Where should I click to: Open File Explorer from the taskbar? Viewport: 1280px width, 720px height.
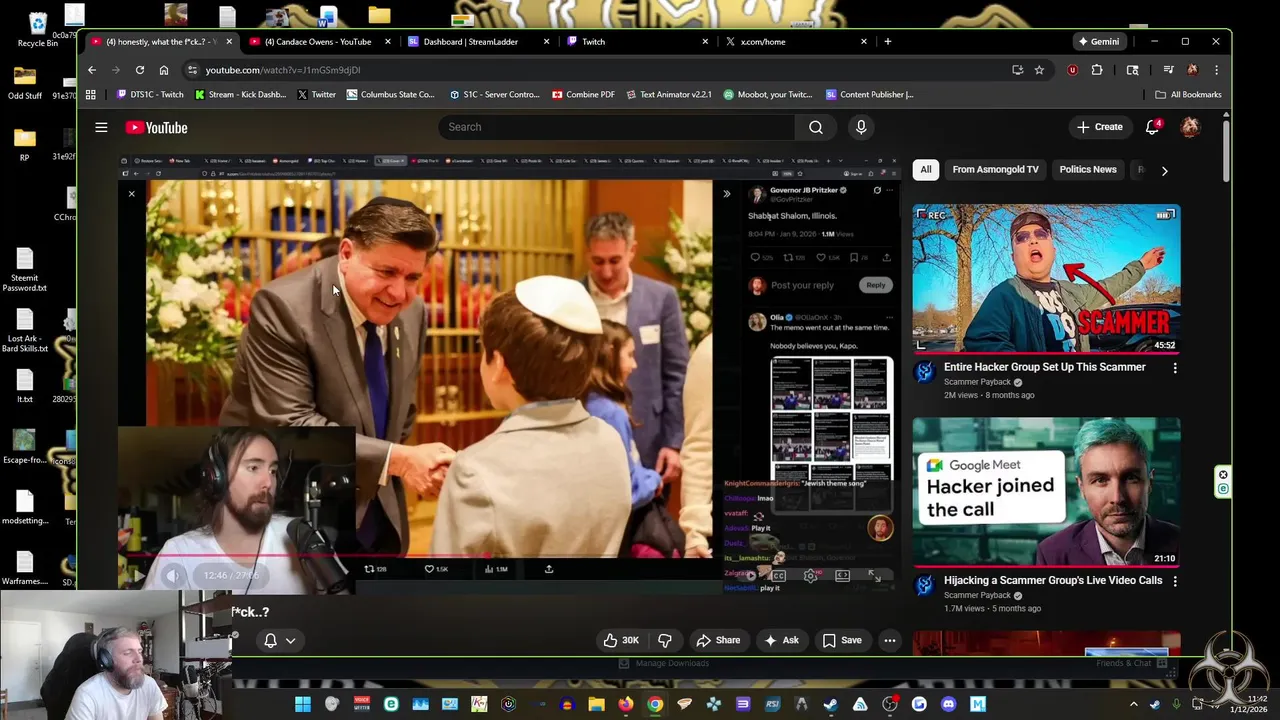[x=596, y=704]
